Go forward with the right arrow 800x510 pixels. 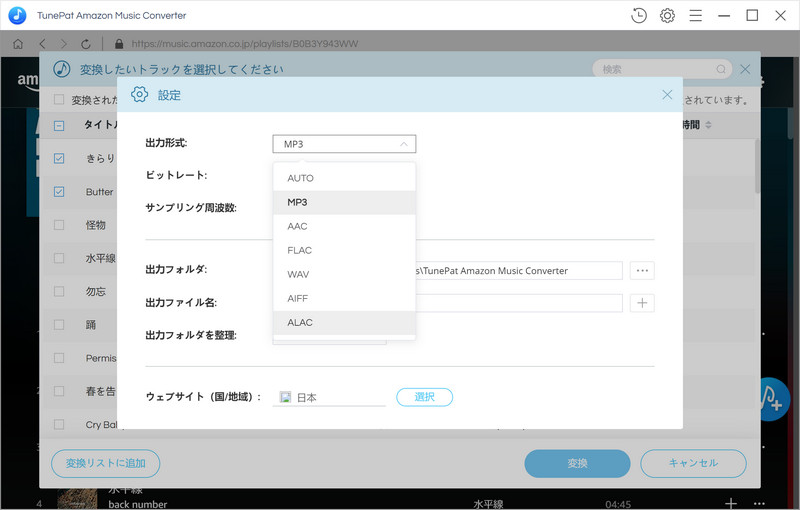click(63, 44)
